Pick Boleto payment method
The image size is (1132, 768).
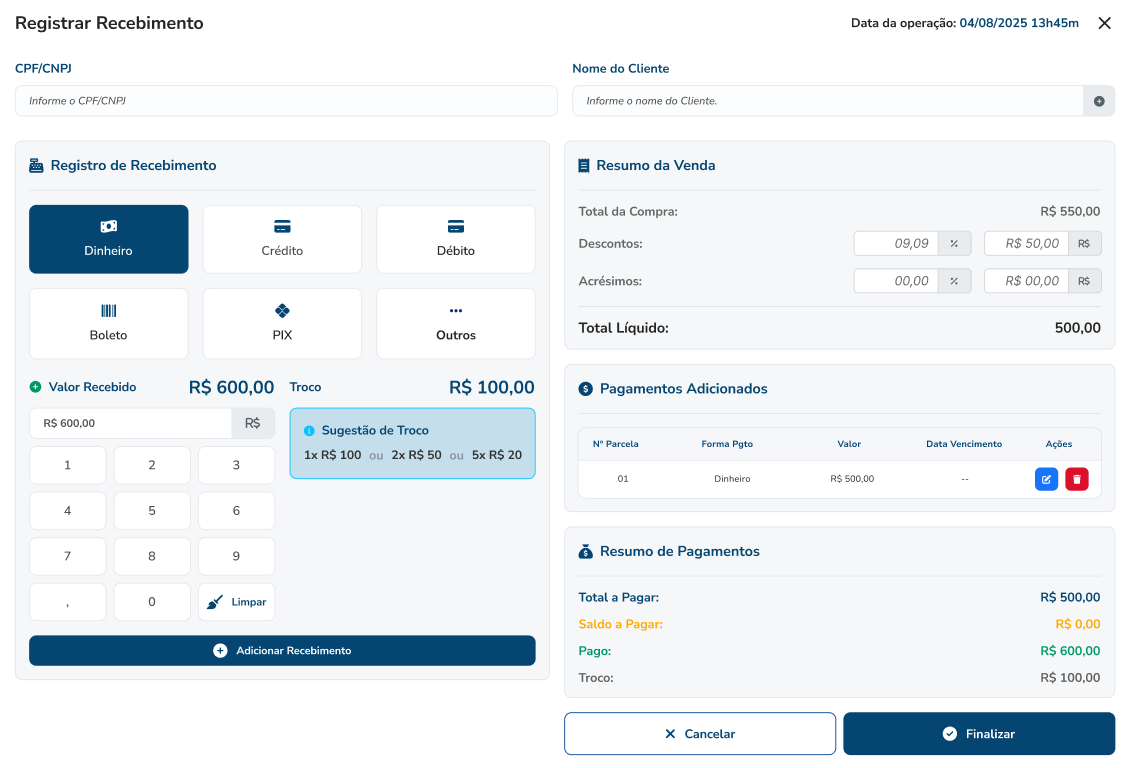[108, 323]
